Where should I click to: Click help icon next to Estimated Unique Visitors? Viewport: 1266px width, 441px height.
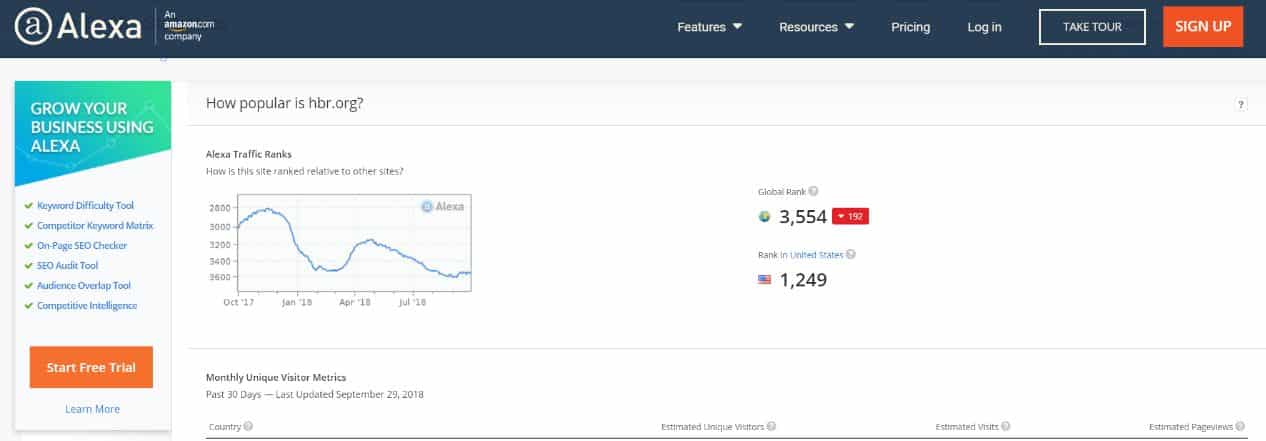(x=771, y=427)
